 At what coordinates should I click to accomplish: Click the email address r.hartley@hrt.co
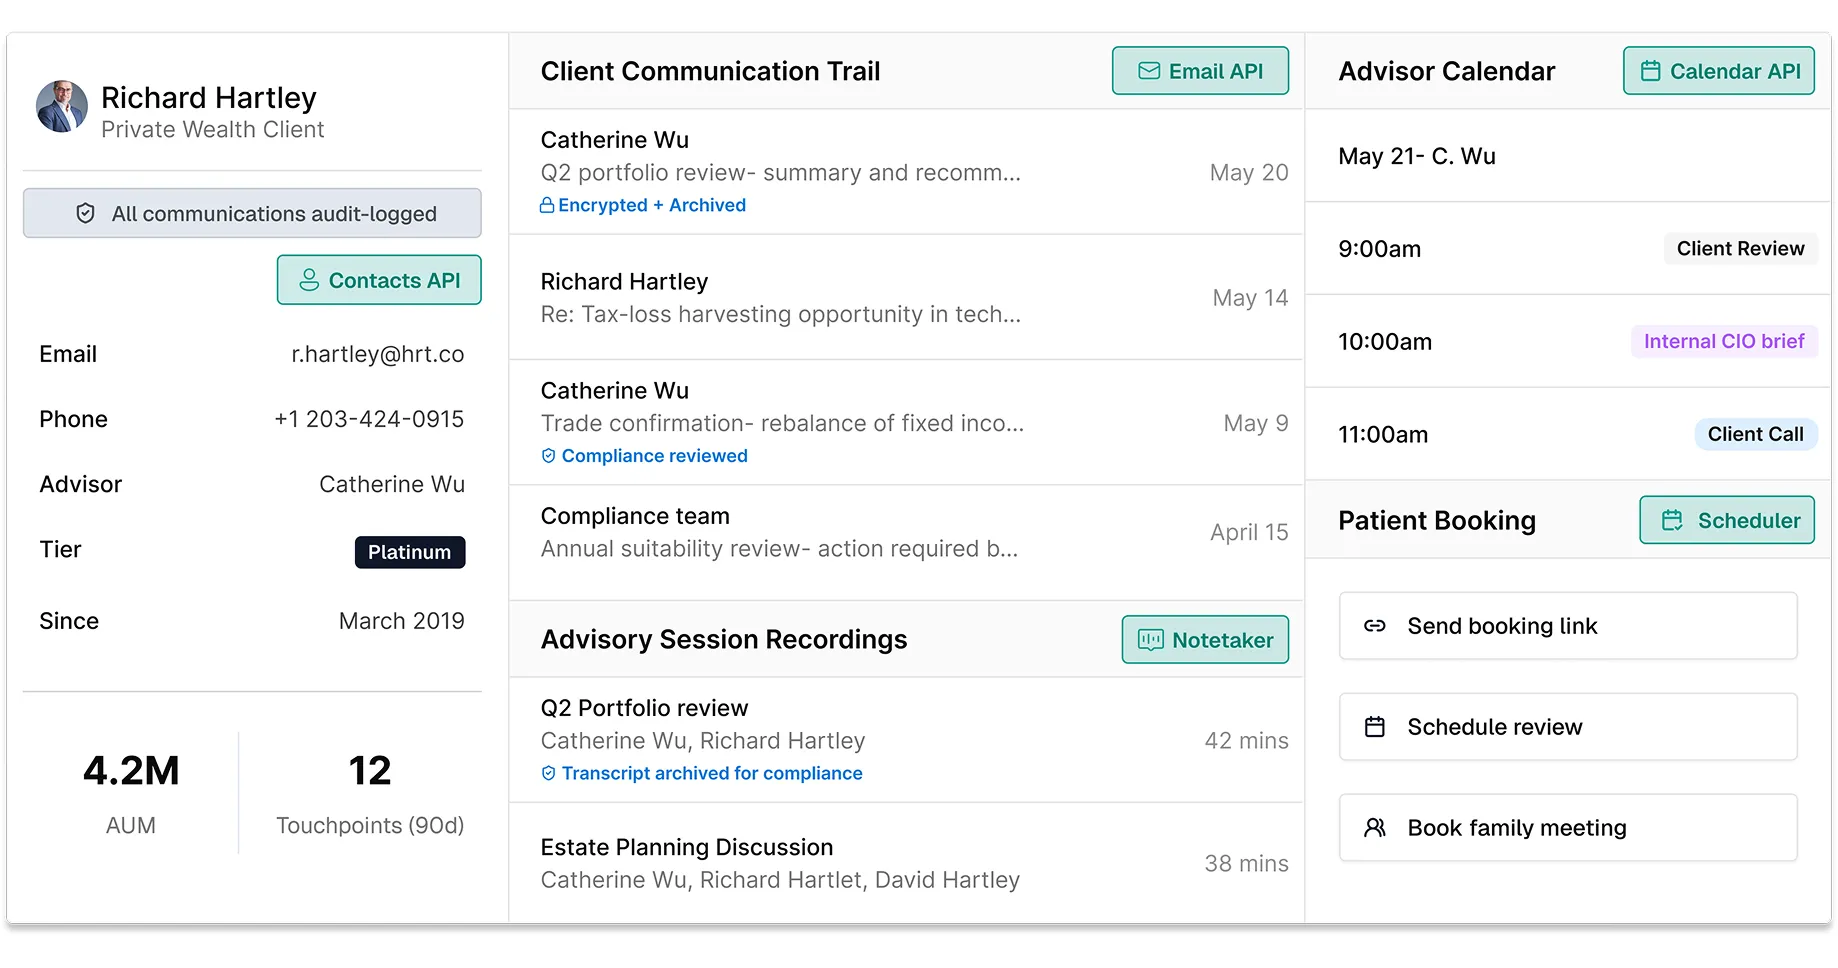378,354
